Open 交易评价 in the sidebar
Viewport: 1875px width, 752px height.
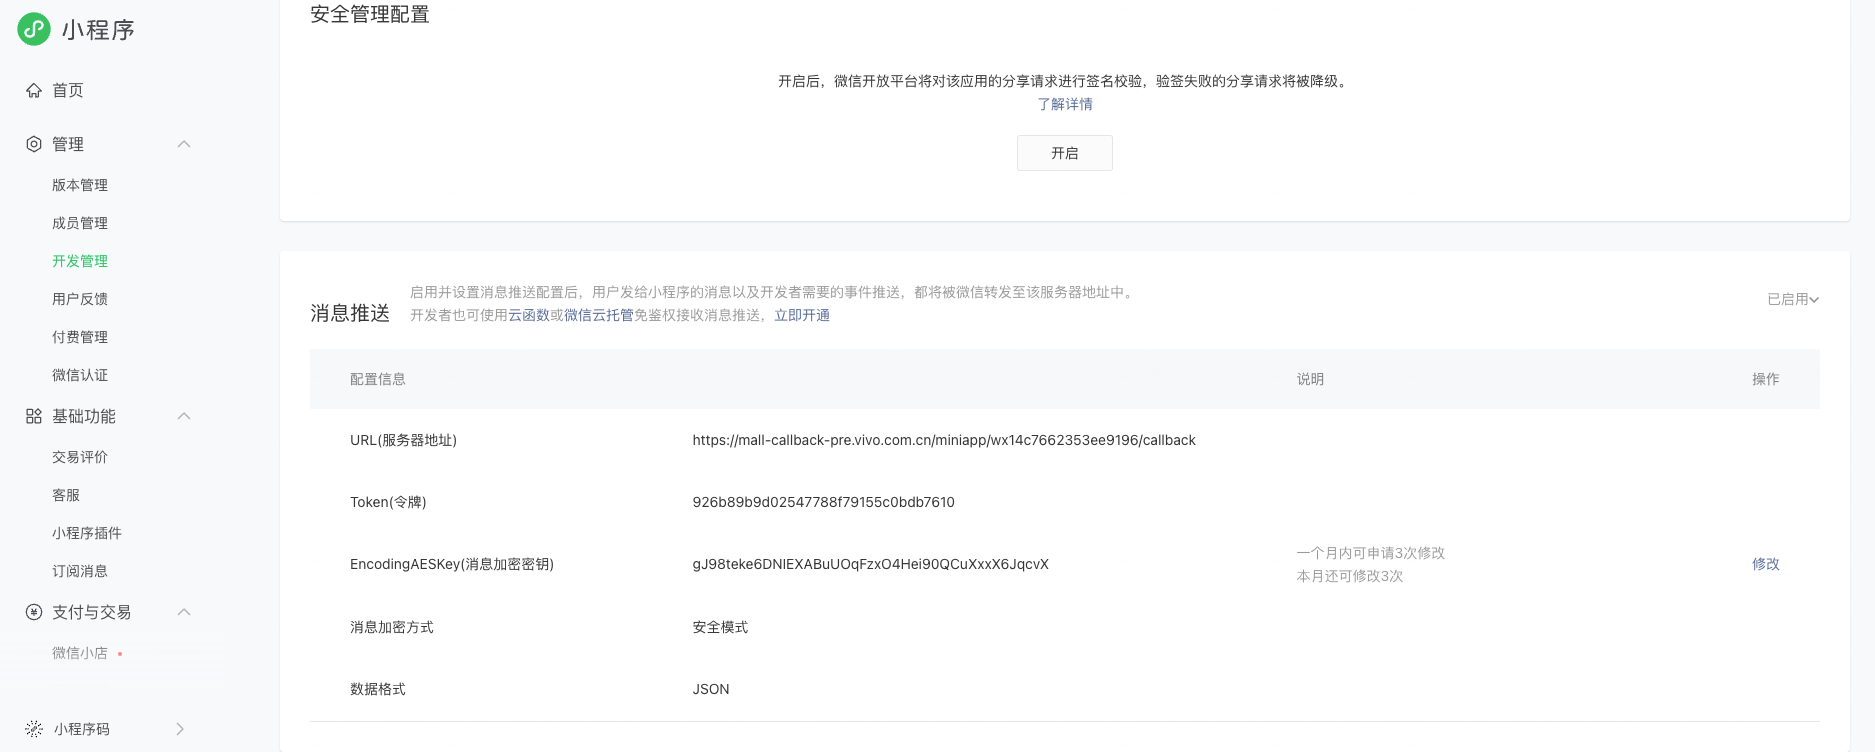coord(80,457)
